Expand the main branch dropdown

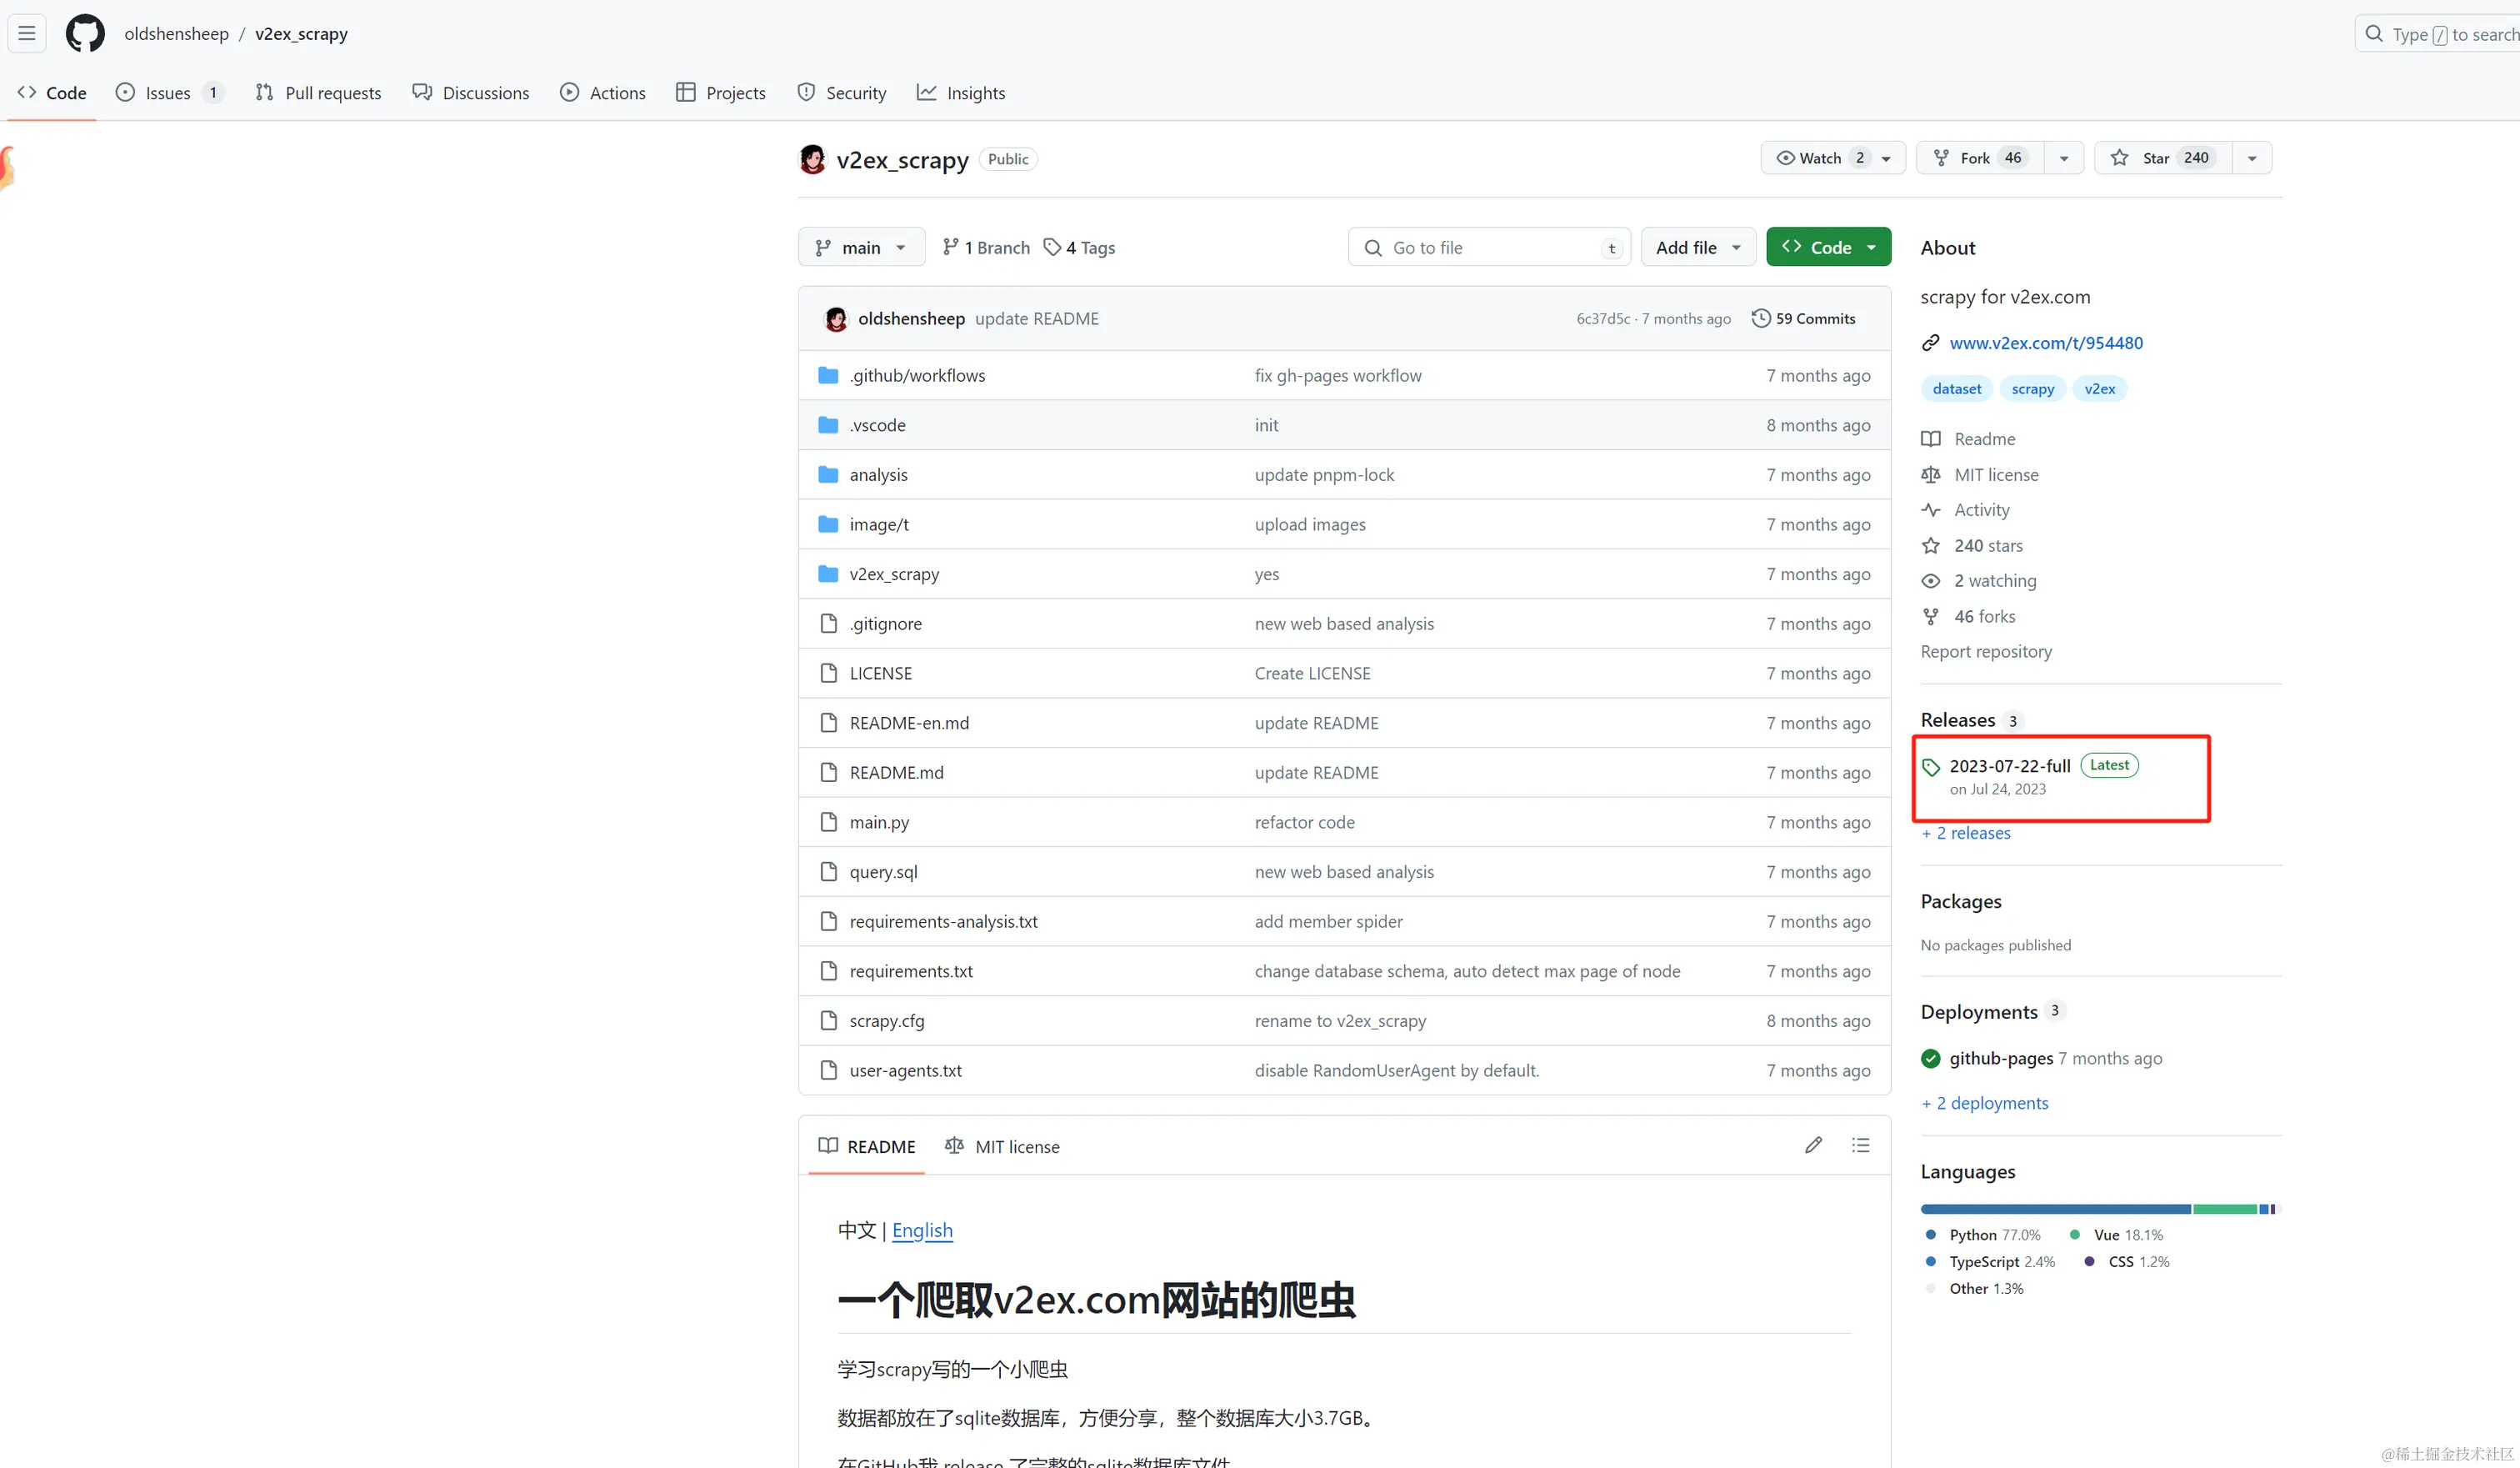click(x=860, y=247)
